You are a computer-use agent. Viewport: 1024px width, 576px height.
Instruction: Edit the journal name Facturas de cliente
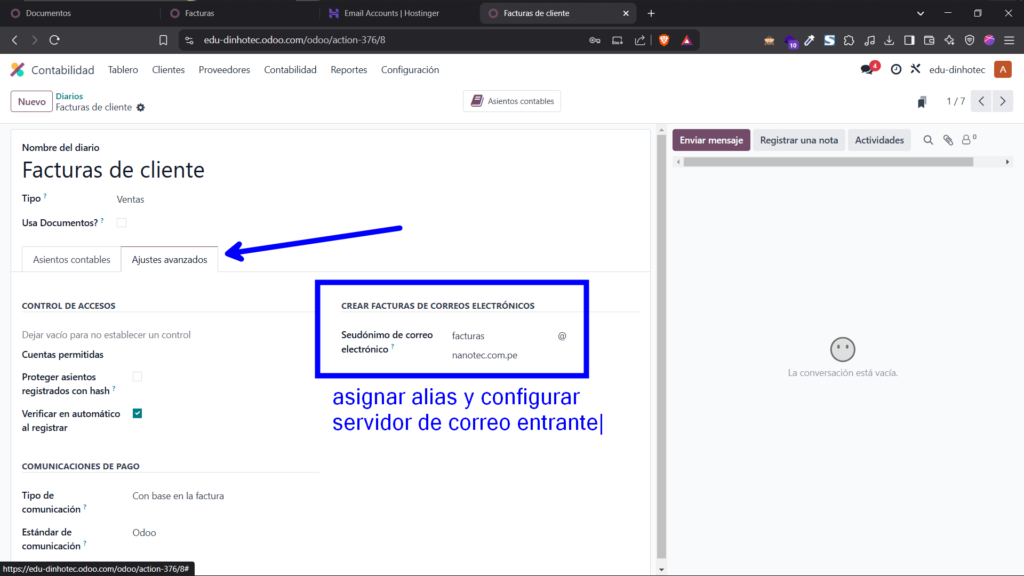113,170
